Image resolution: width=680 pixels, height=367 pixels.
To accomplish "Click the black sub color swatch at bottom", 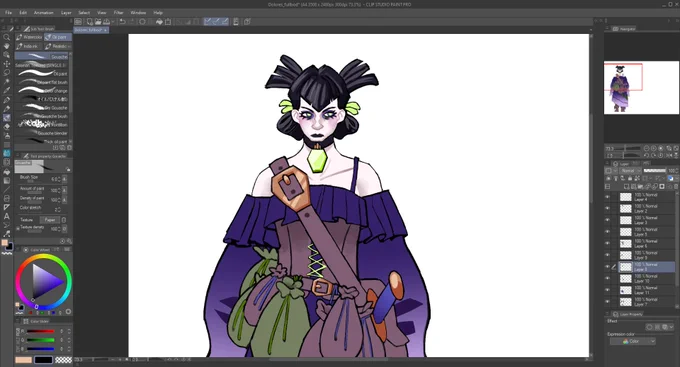I will pos(44,360).
